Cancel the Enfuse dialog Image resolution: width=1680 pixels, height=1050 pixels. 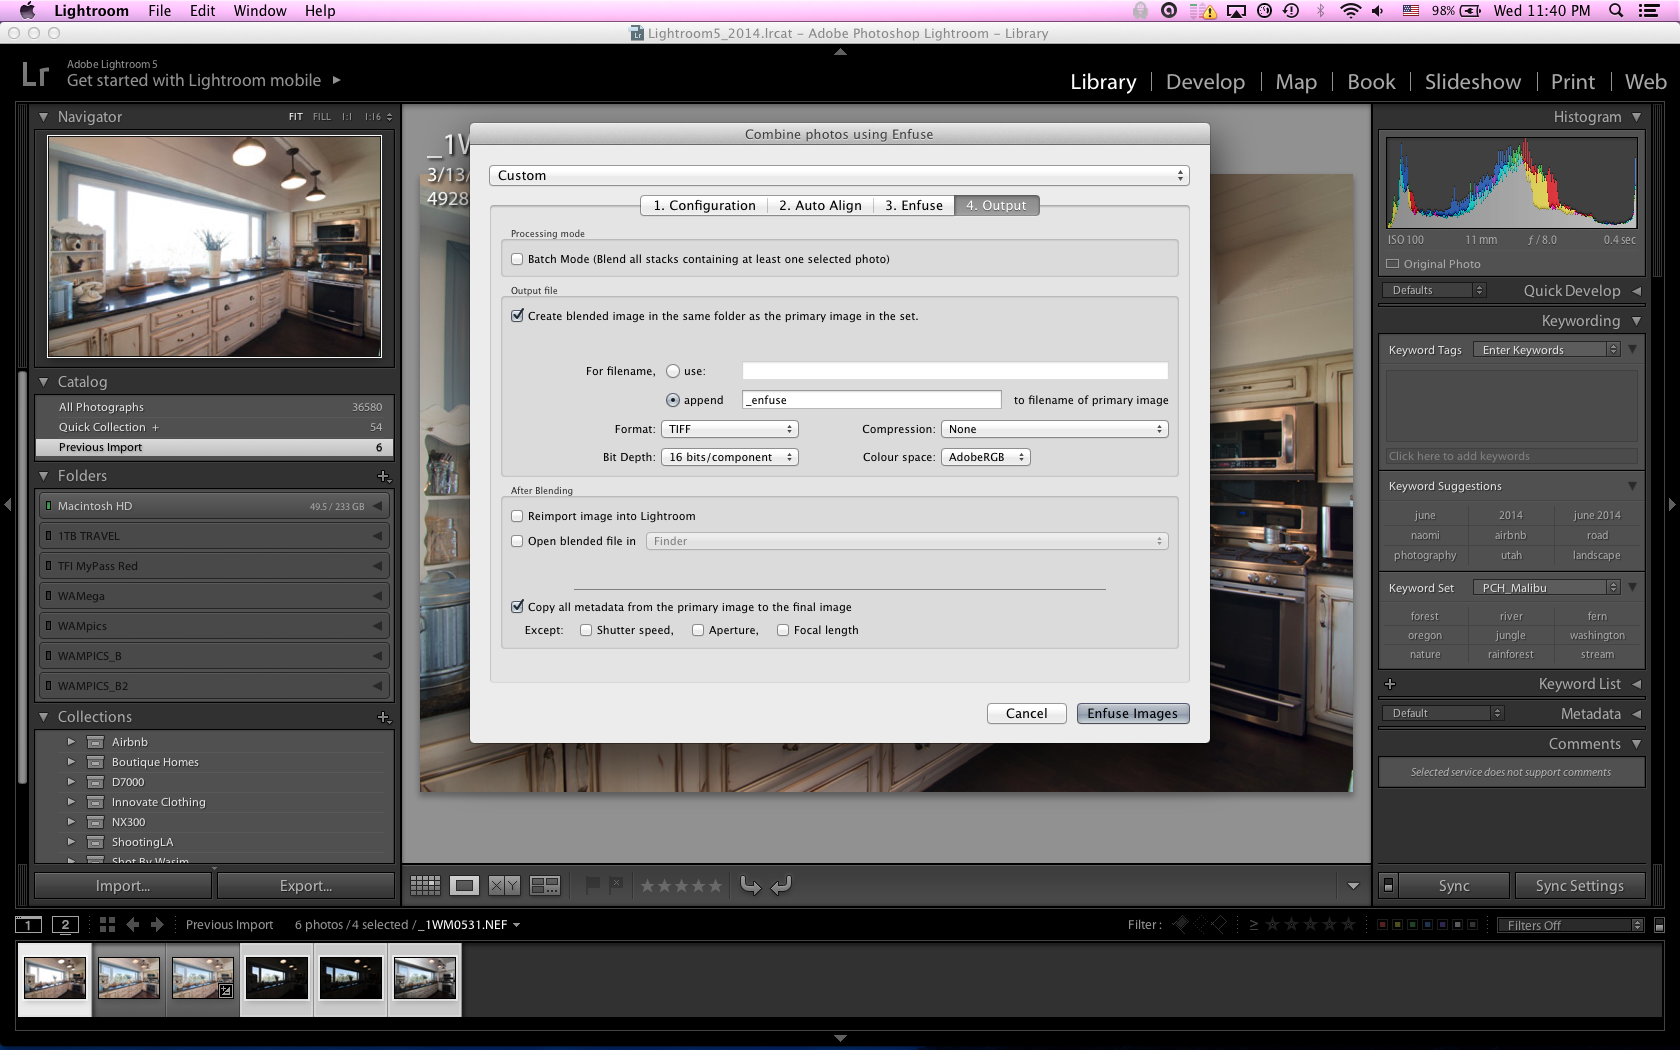tap(1026, 713)
